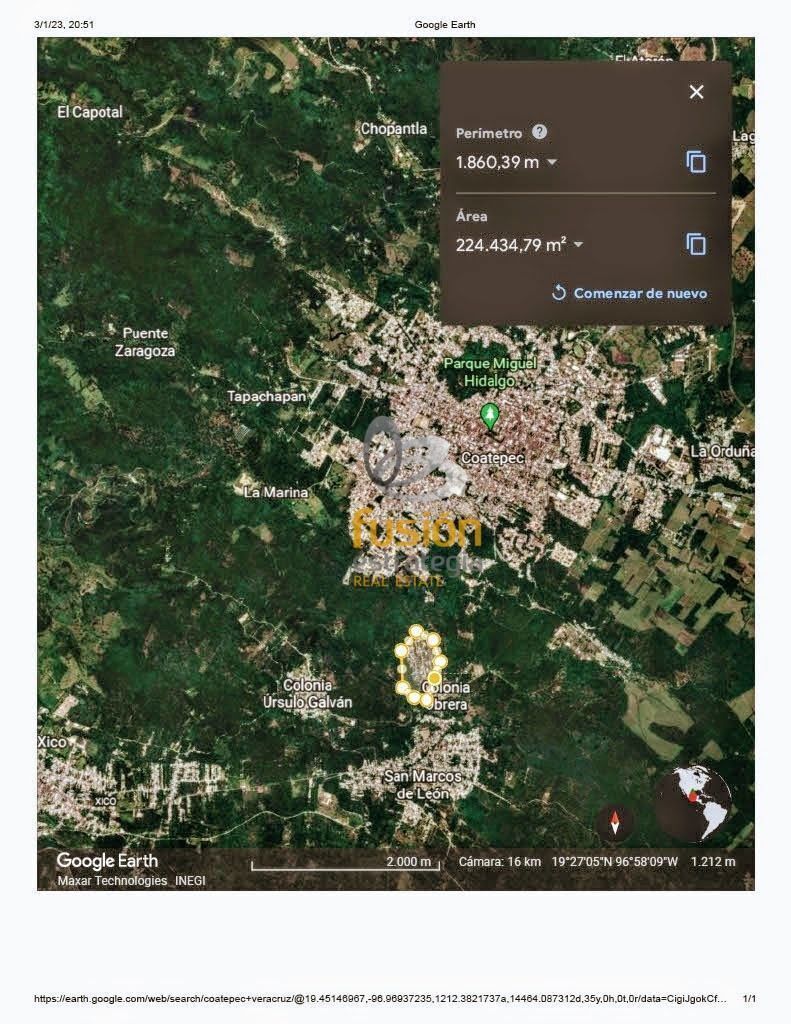The image size is (791, 1024).
Task: Click the San Marcos de León label
Action: (x=423, y=785)
